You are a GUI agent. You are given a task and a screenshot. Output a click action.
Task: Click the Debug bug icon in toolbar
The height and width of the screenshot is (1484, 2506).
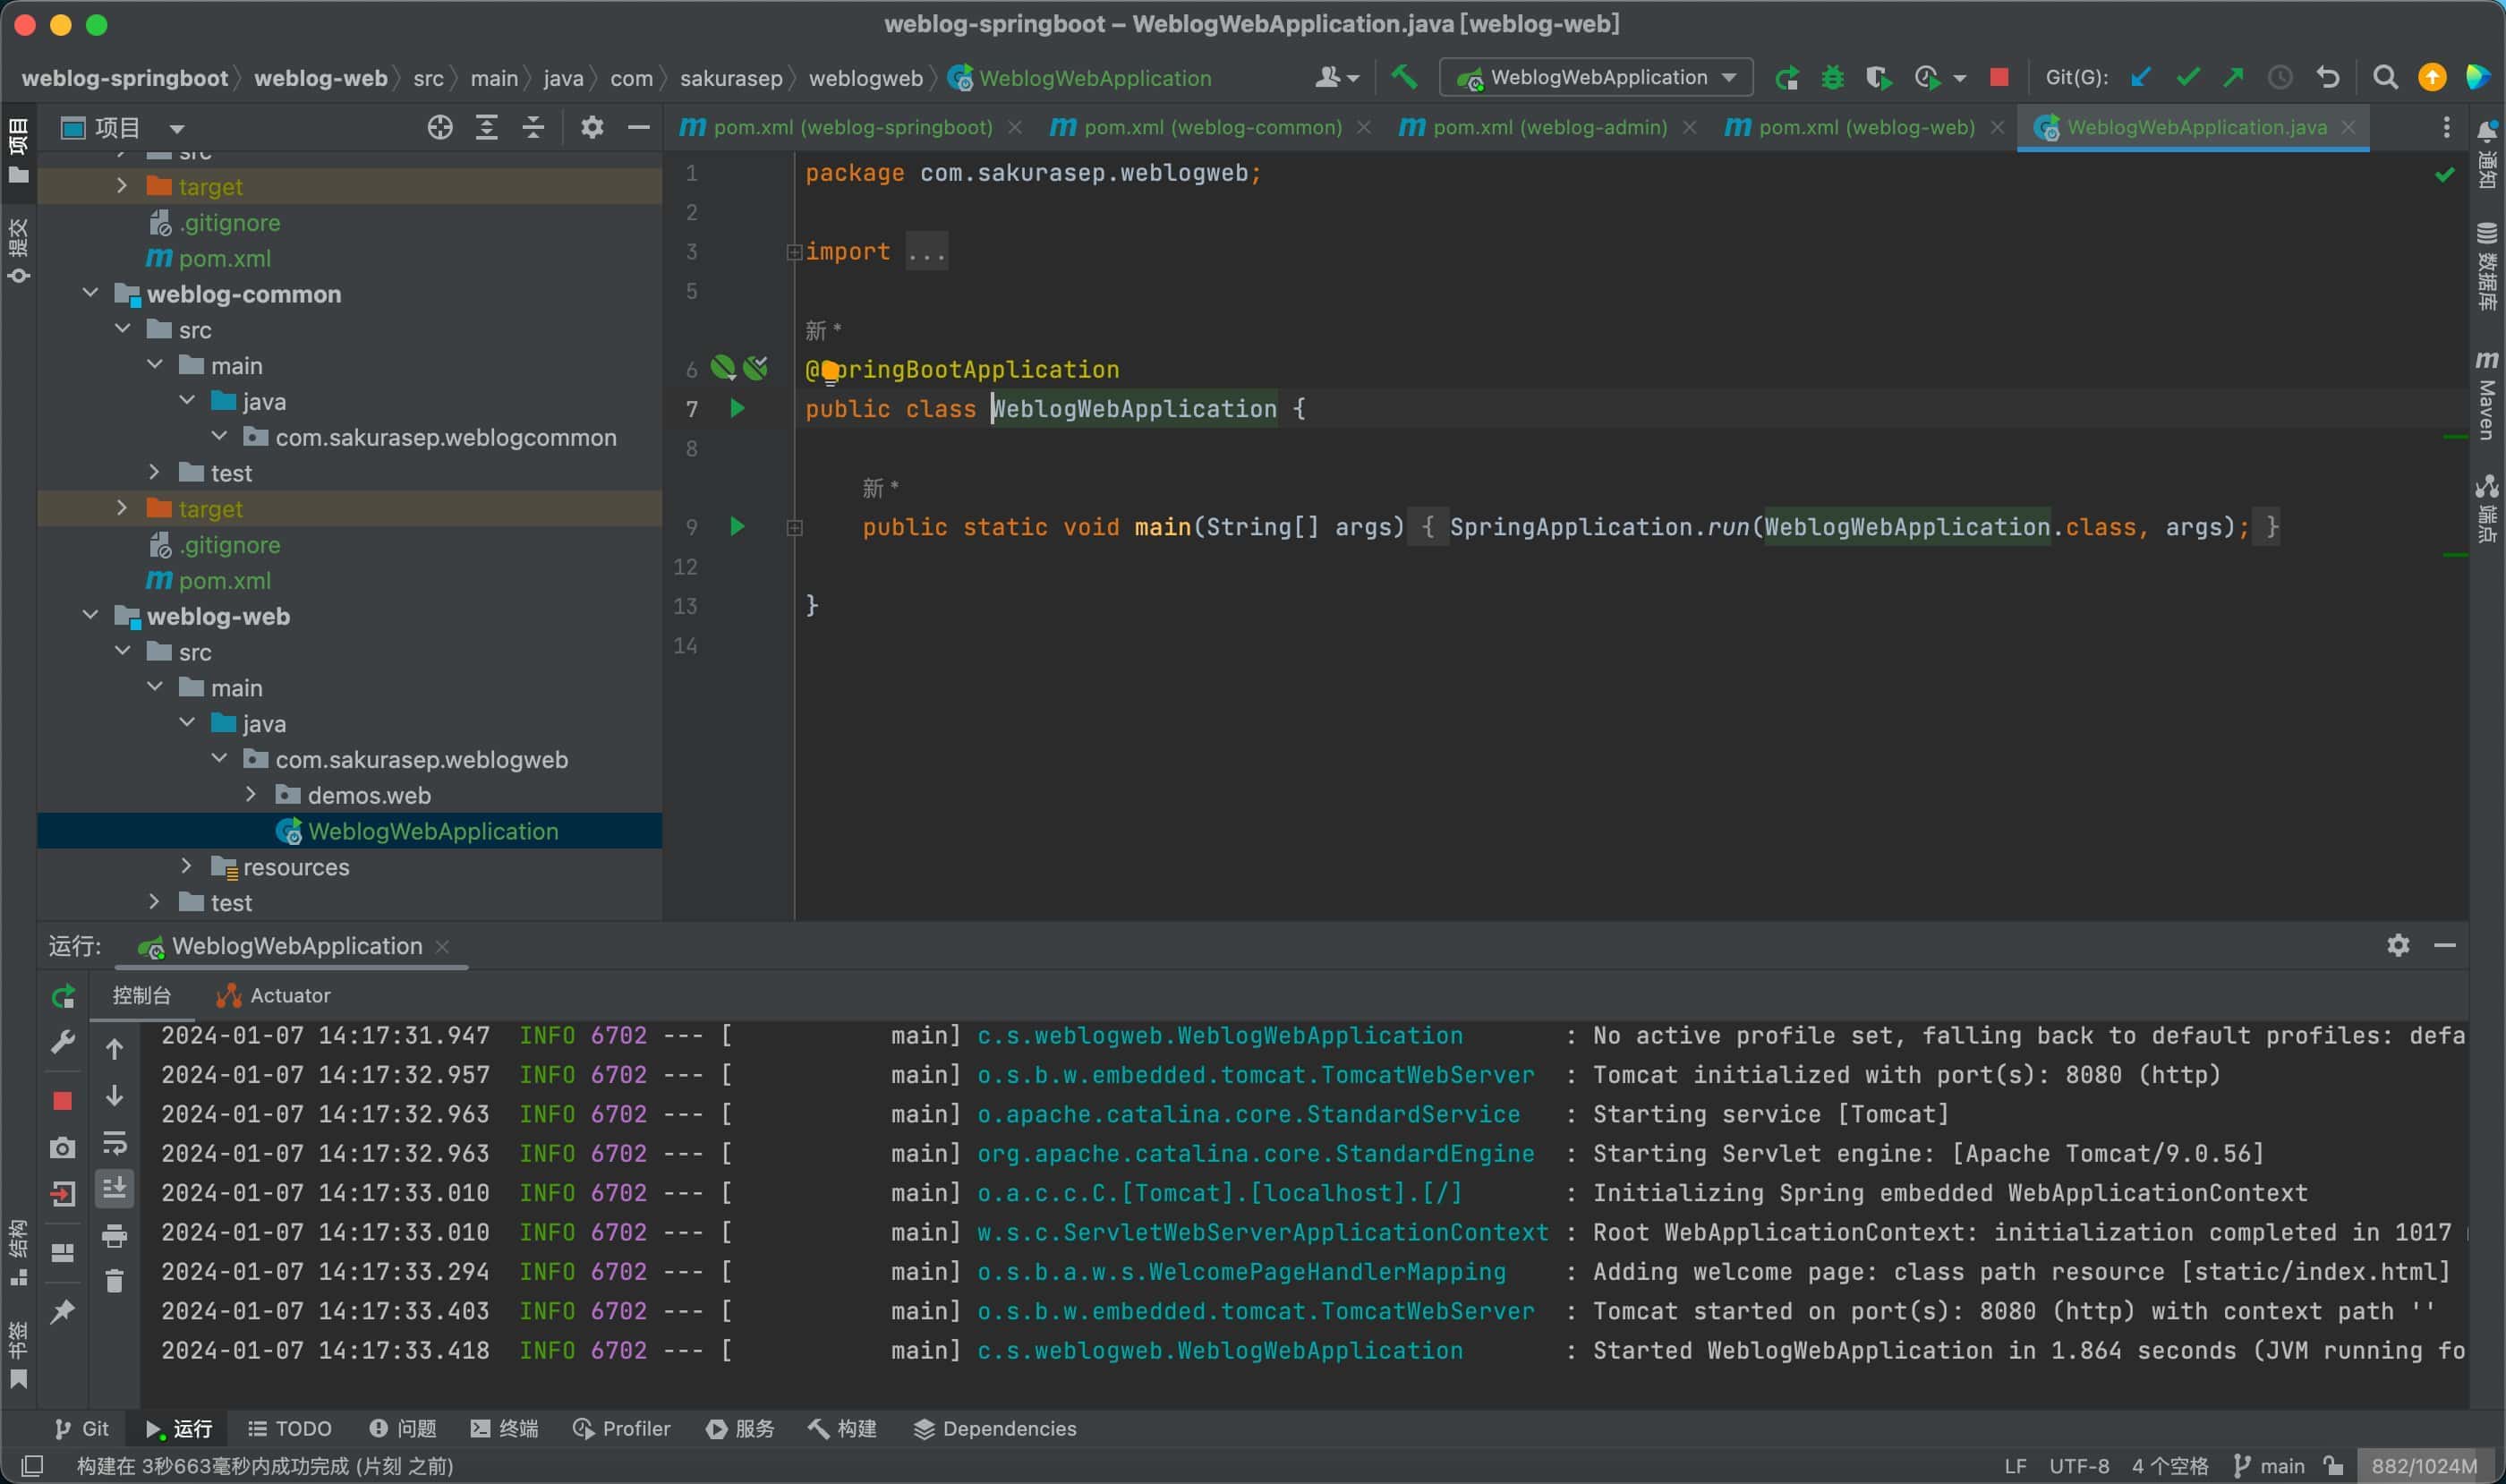[1832, 77]
